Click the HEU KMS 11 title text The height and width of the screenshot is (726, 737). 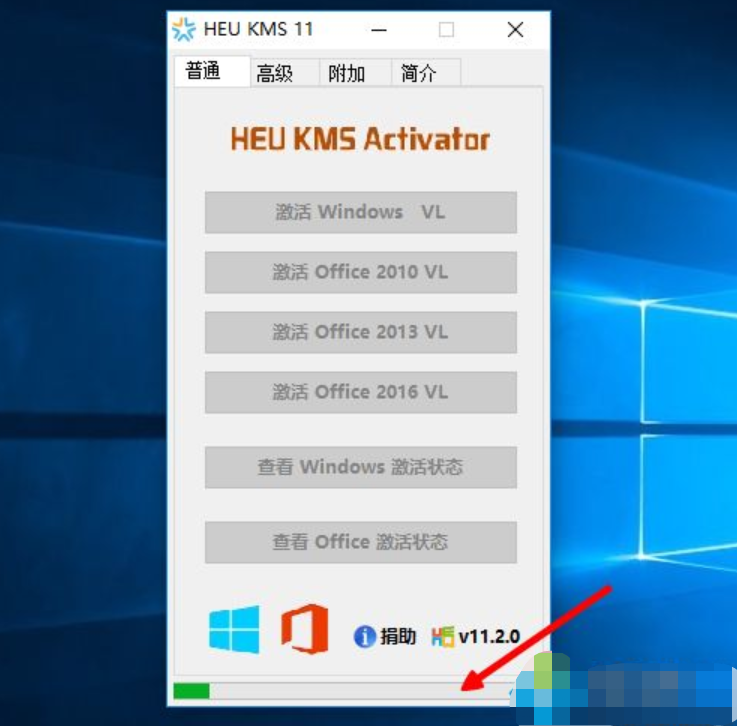point(259,29)
